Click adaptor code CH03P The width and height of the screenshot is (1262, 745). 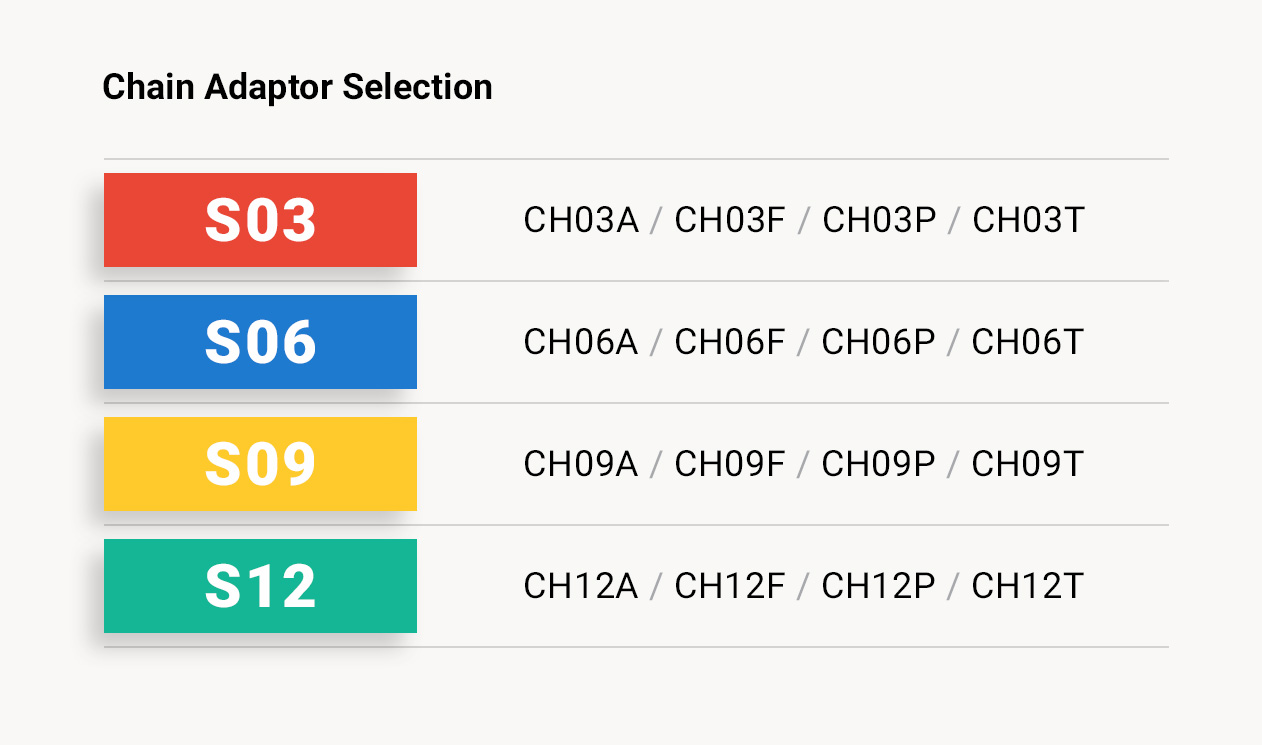(x=879, y=220)
